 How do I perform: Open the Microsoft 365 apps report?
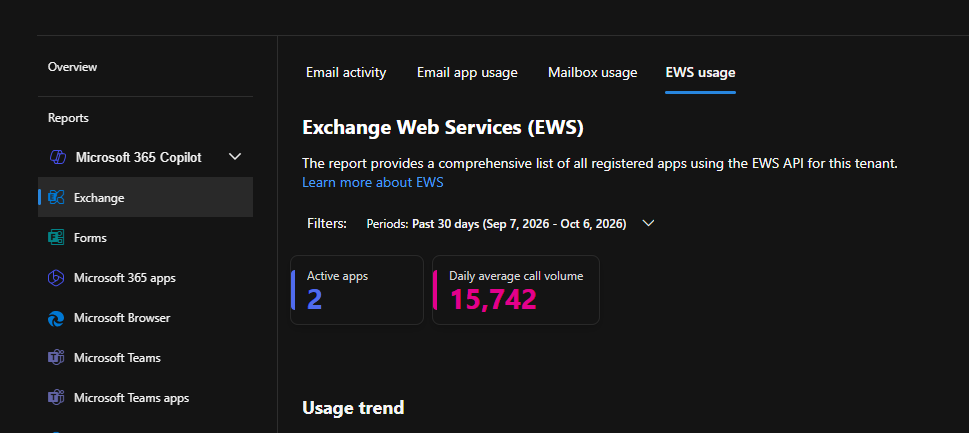pos(125,278)
